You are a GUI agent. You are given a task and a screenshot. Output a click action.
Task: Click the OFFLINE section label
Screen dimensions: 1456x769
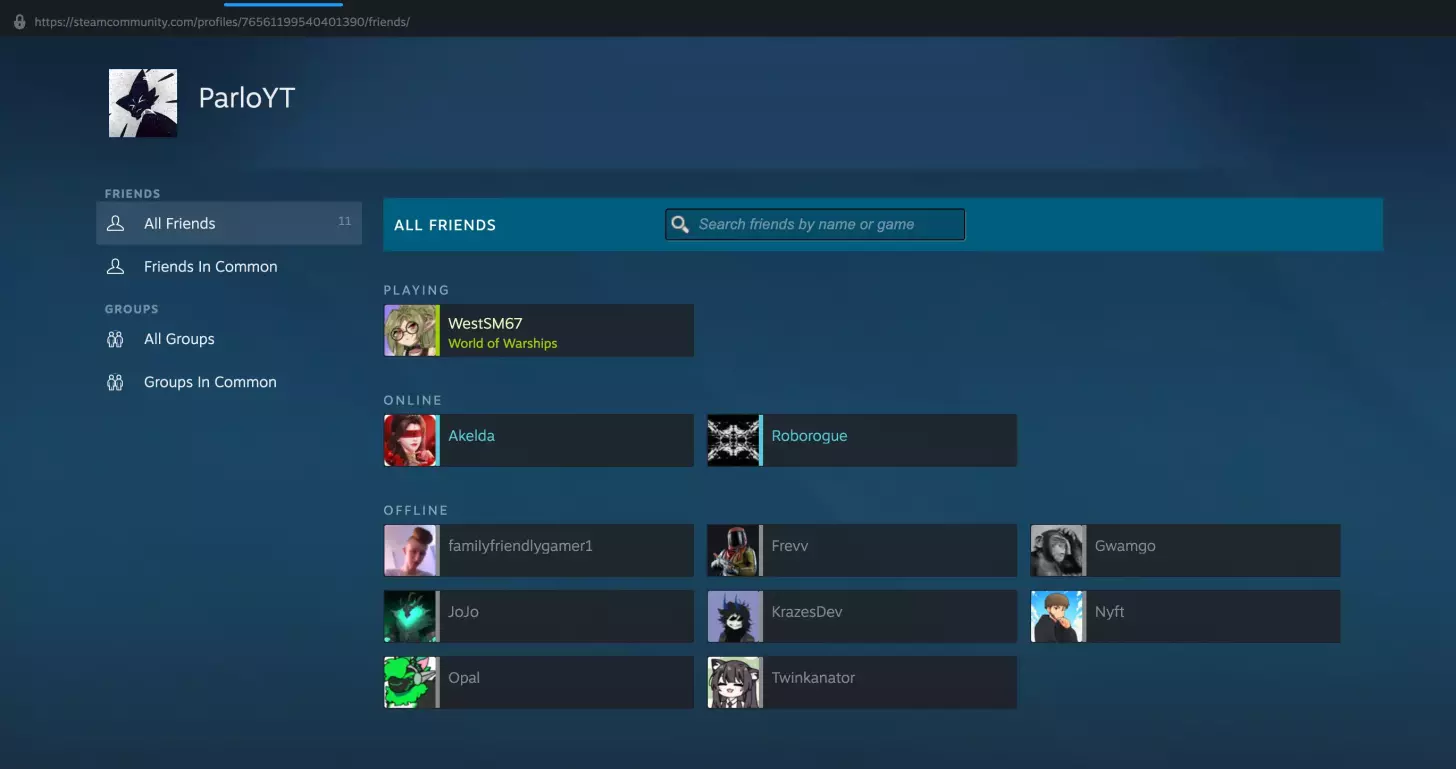click(416, 510)
